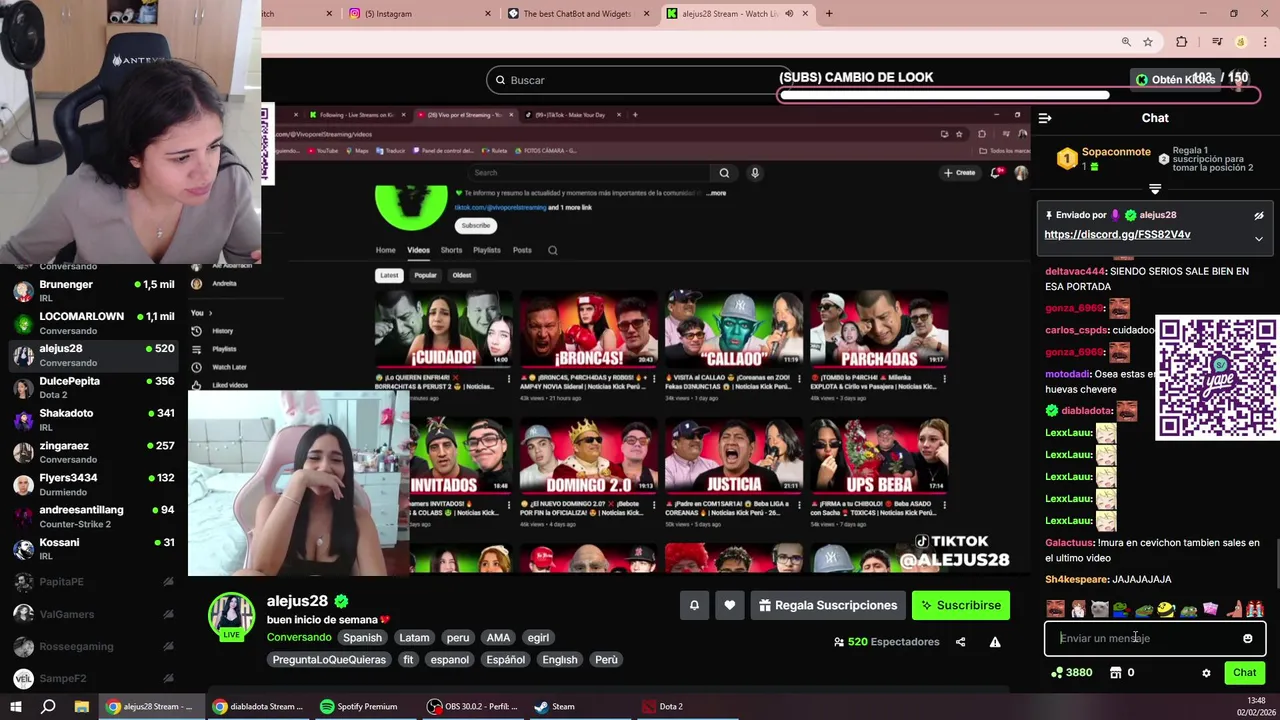Screen dimensions: 1280x720
Task: Open Windows taskbar search
Action: [x=48, y=706]
